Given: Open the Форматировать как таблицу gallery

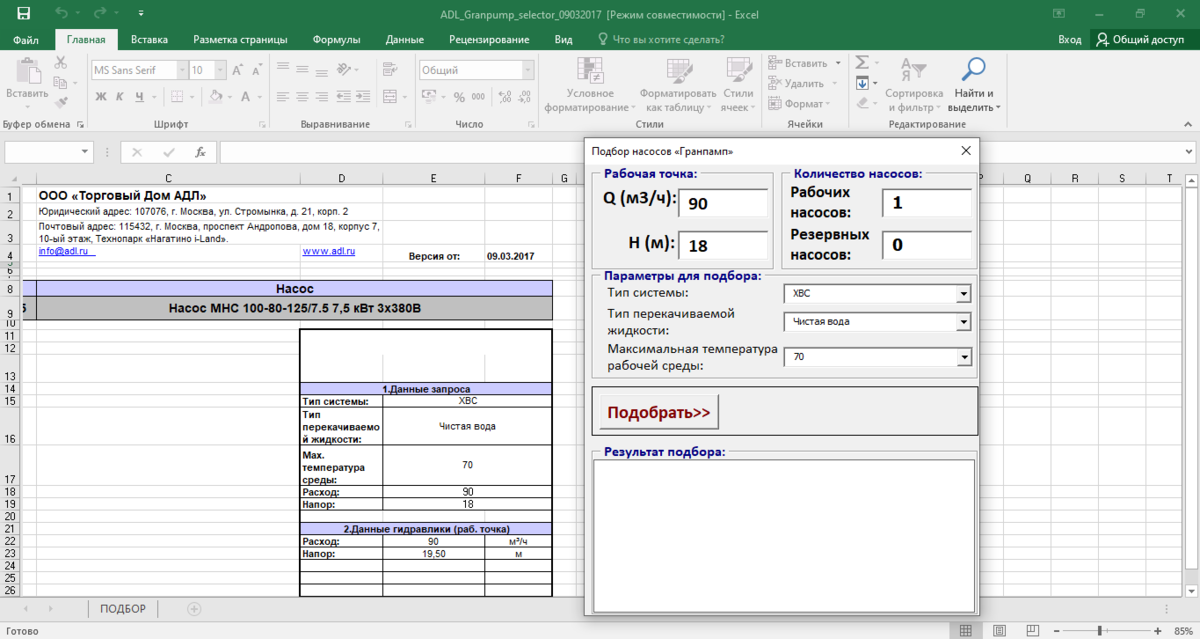Looking at the screenshot, I should pos(679,85).
